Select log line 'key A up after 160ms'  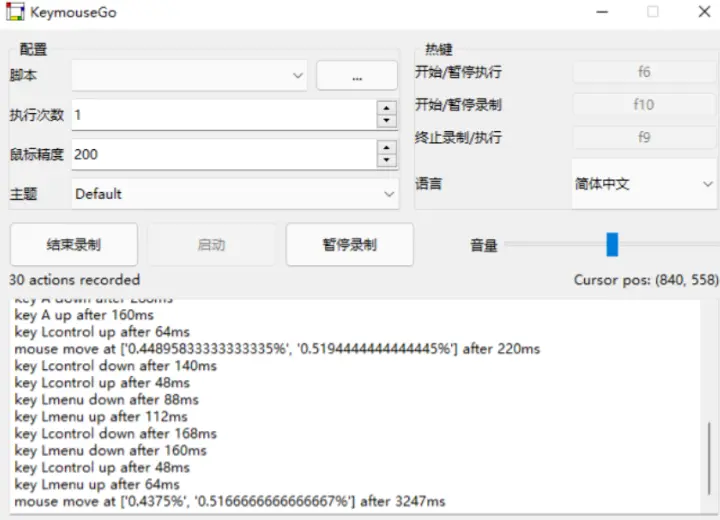[x=84, y=315]
